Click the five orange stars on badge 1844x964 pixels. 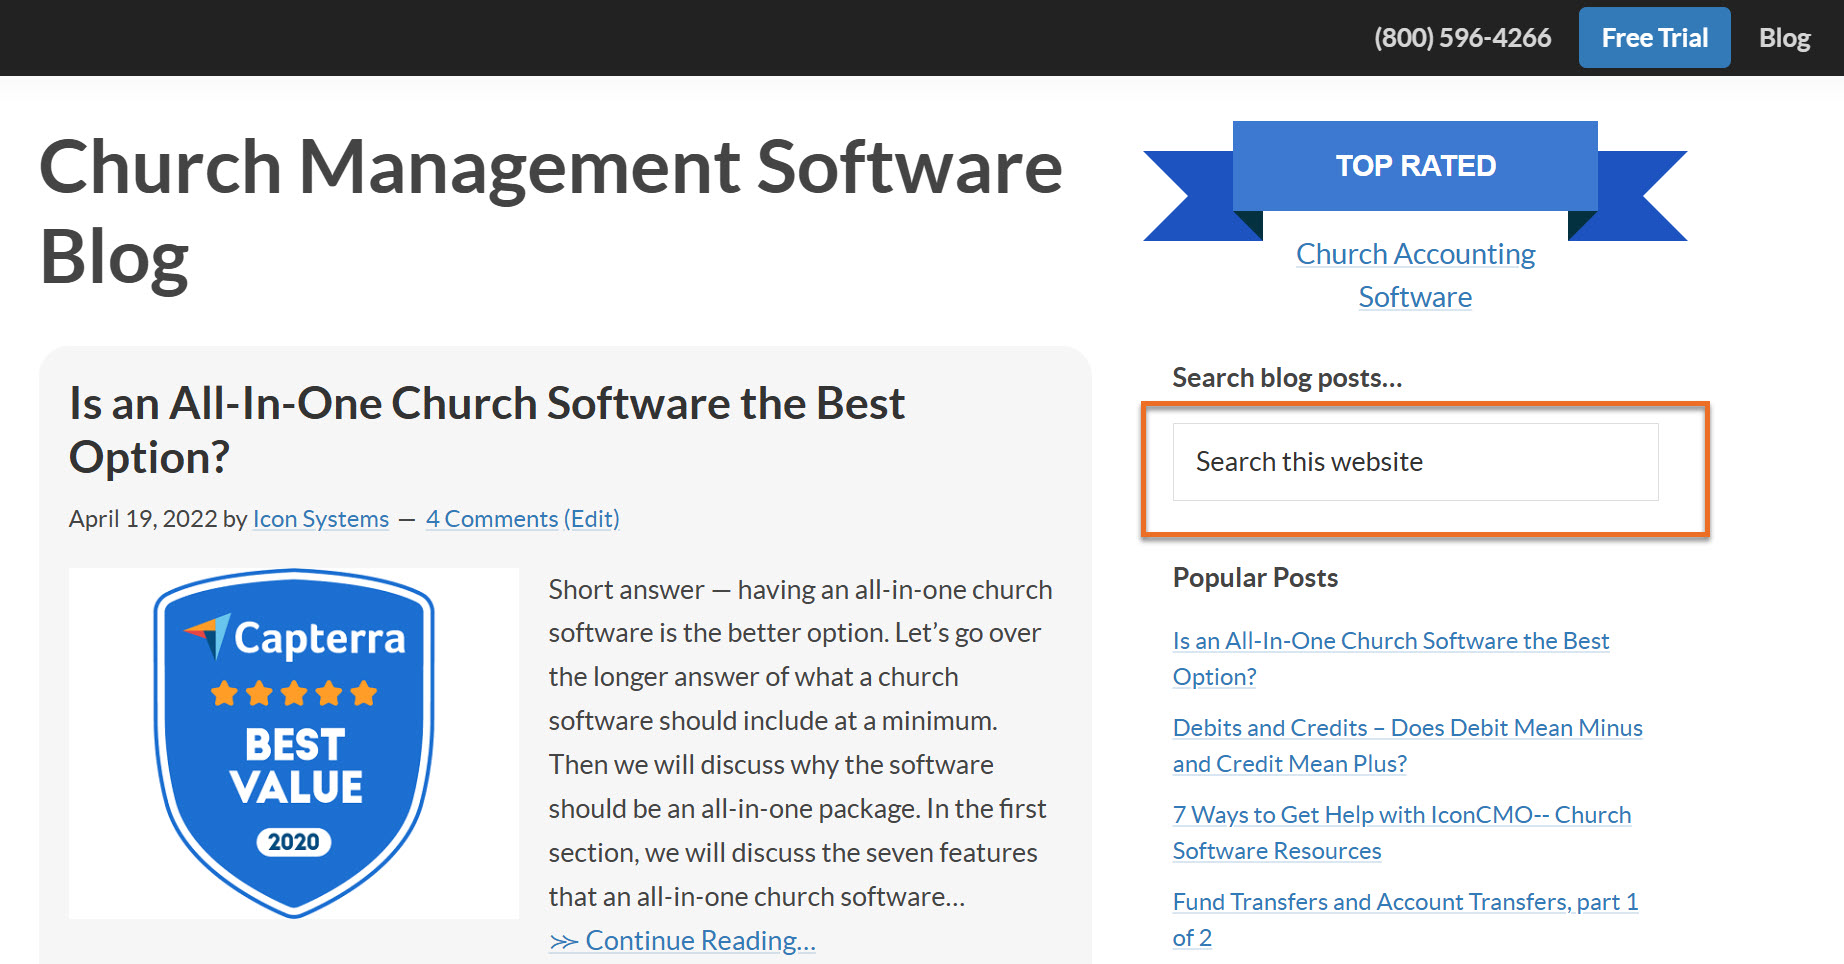click(x=294, y=693)
